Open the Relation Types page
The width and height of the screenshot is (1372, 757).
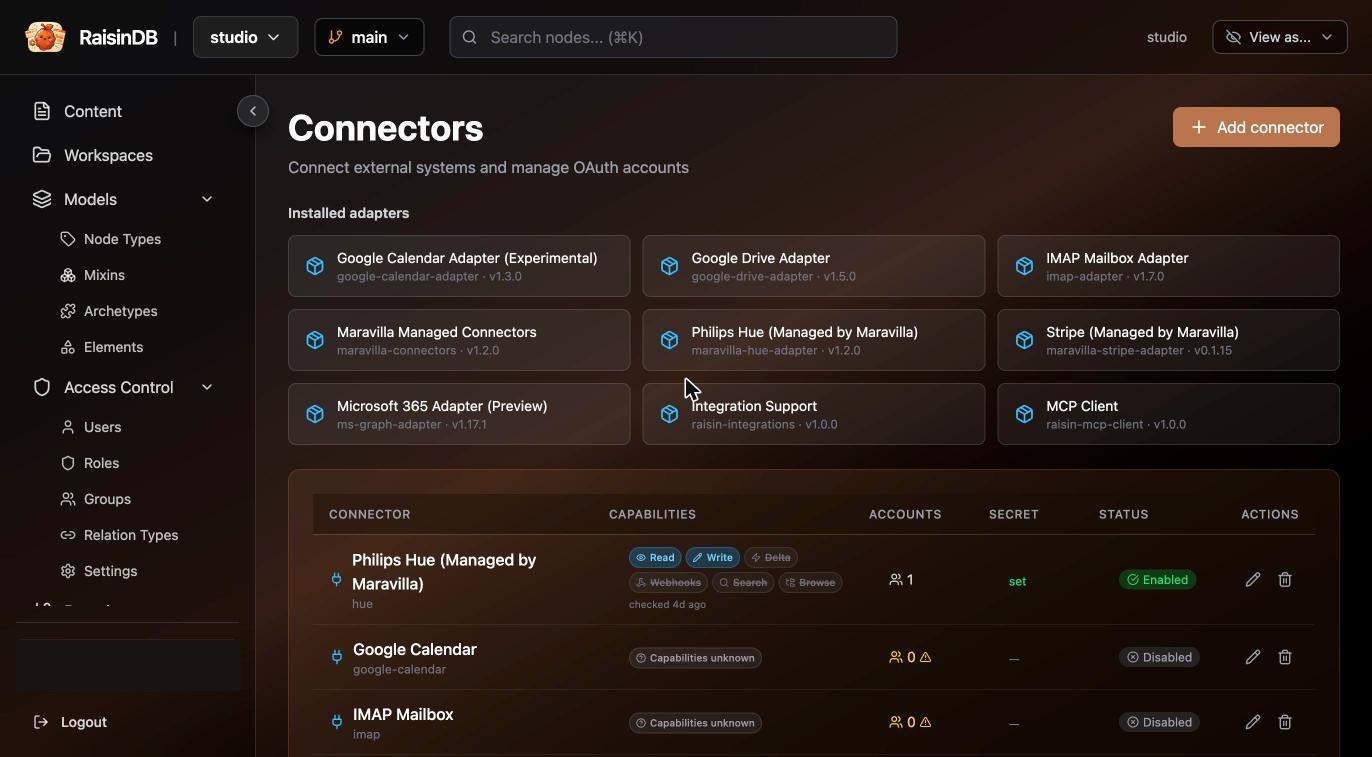point(131,535)
